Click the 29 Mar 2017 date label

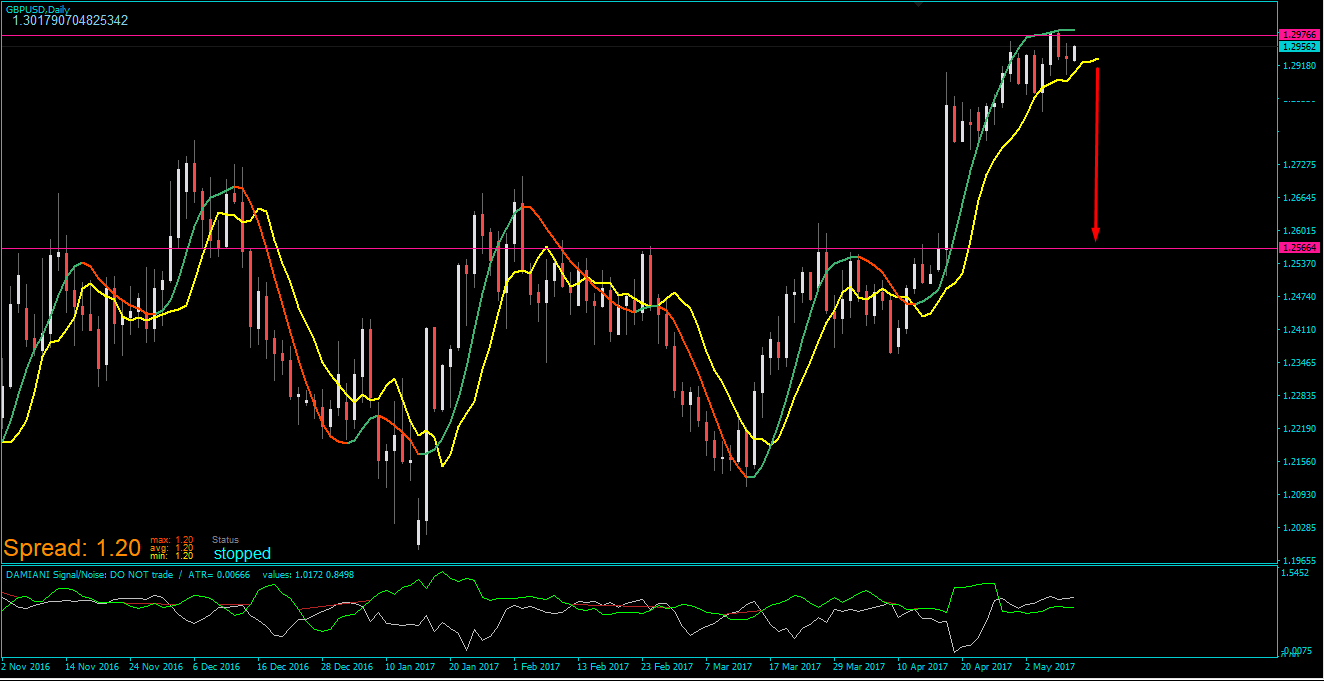pos(858,666)
